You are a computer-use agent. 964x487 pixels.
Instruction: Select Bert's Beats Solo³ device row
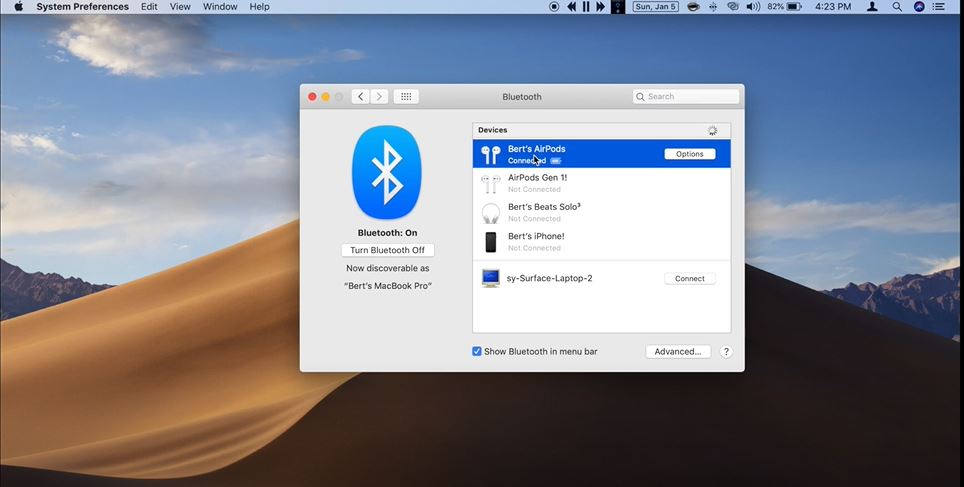click(x=601, y=212)
